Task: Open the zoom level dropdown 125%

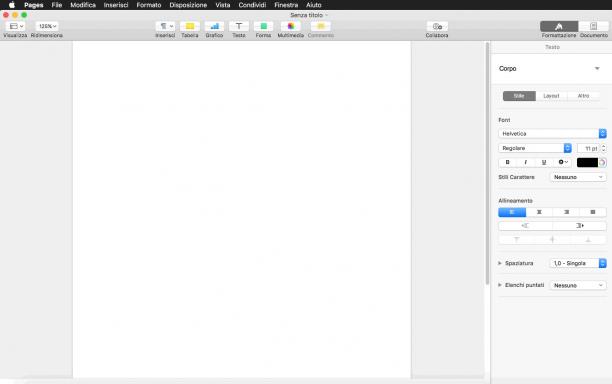Action: tap(47, 26)
